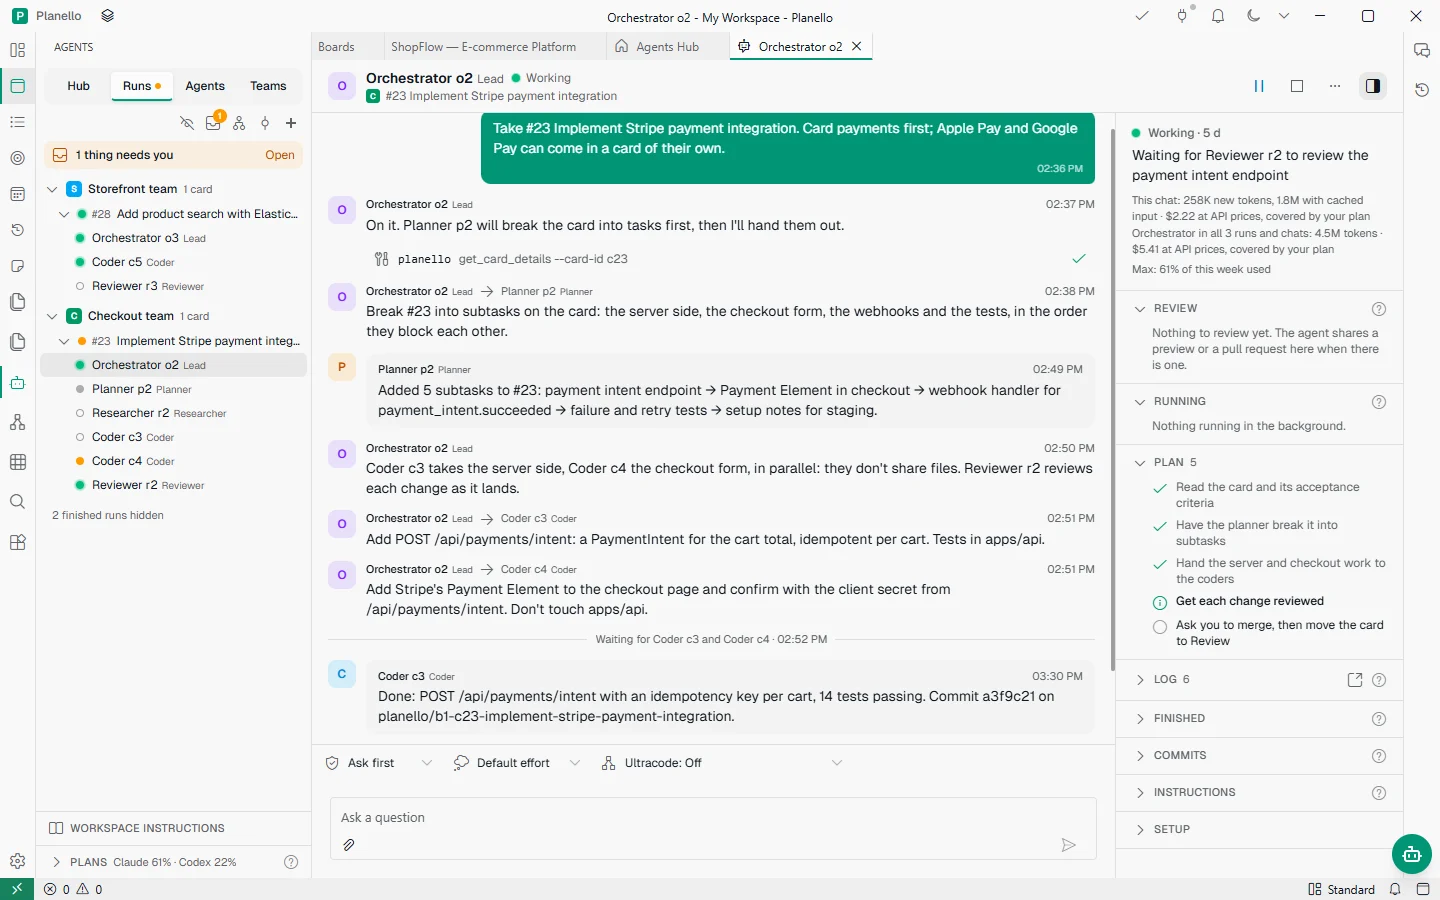Open the boards layout icon in left sidebar
The height and width of the screenshot is (900, 1440).
point(17,50)
